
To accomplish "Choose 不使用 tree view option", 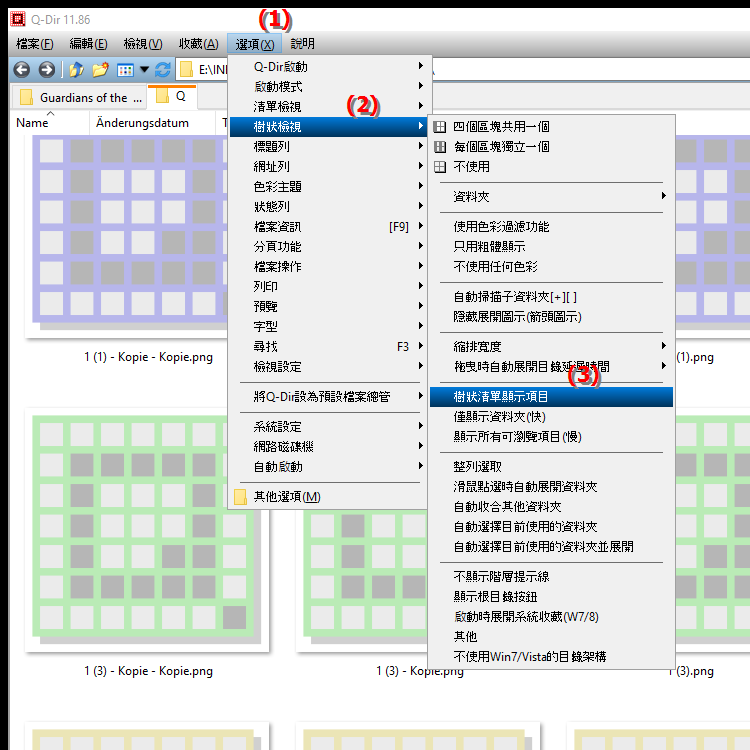I will click(551, 167).
